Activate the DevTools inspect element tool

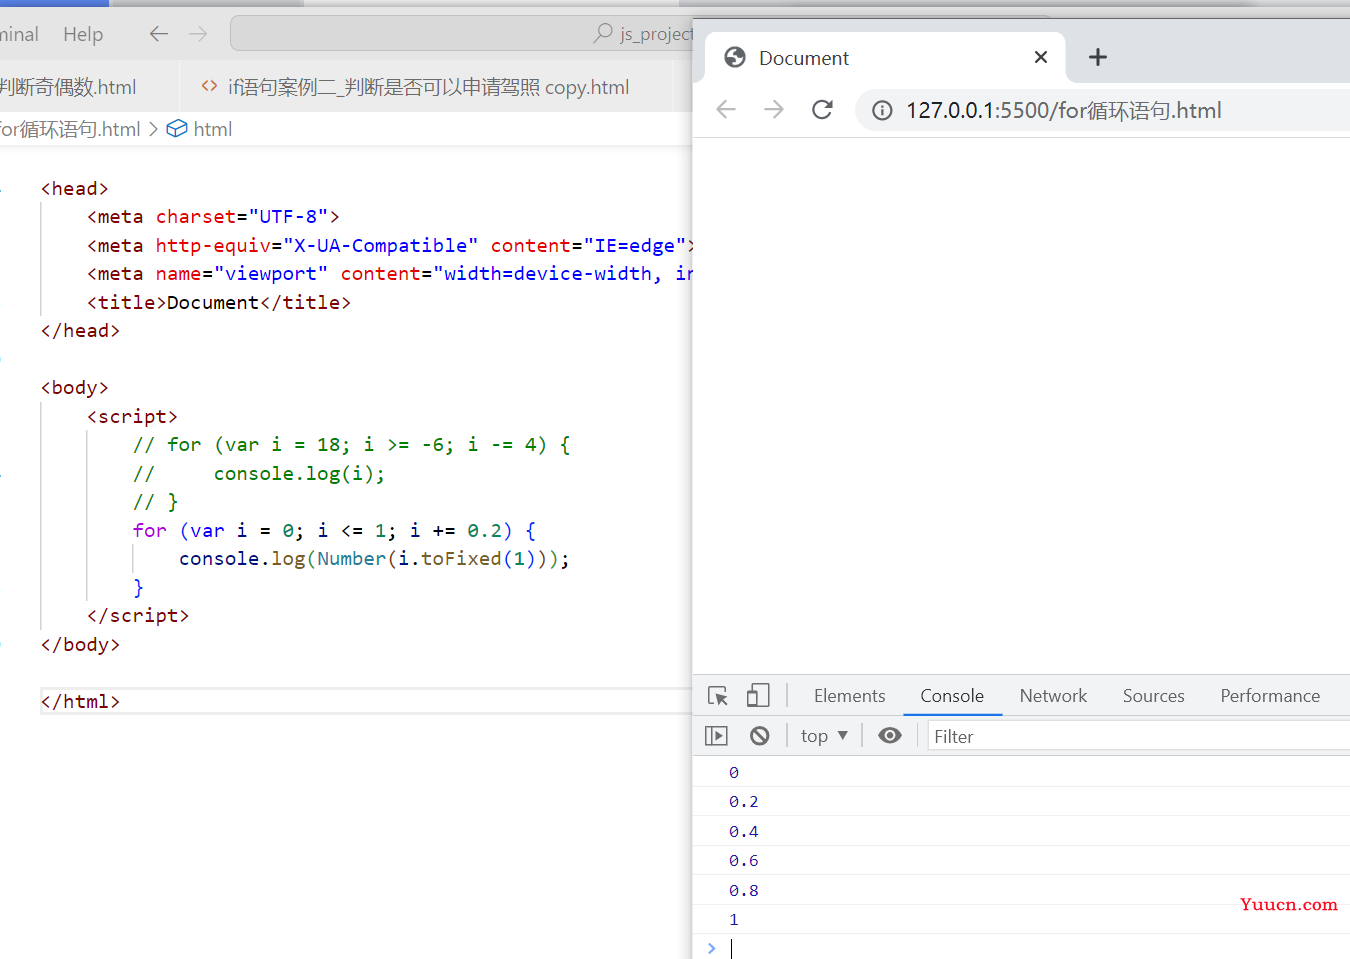tap(718, 696)
